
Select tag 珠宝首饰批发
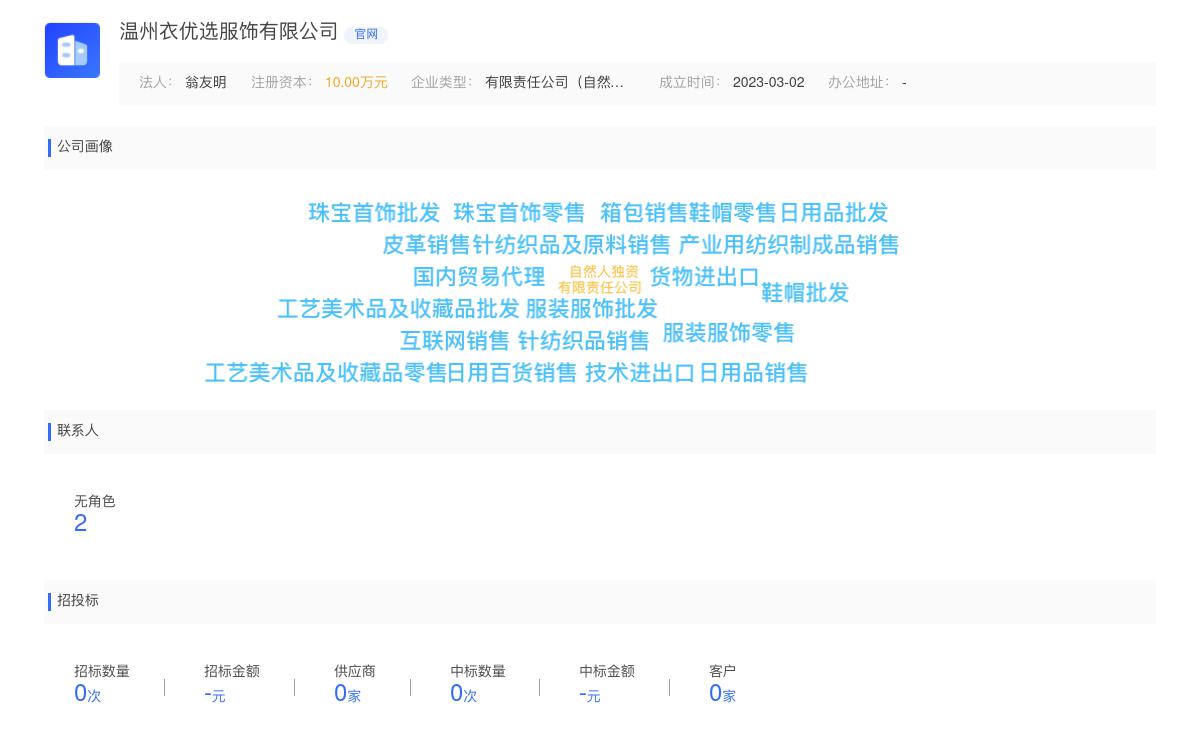374,213
